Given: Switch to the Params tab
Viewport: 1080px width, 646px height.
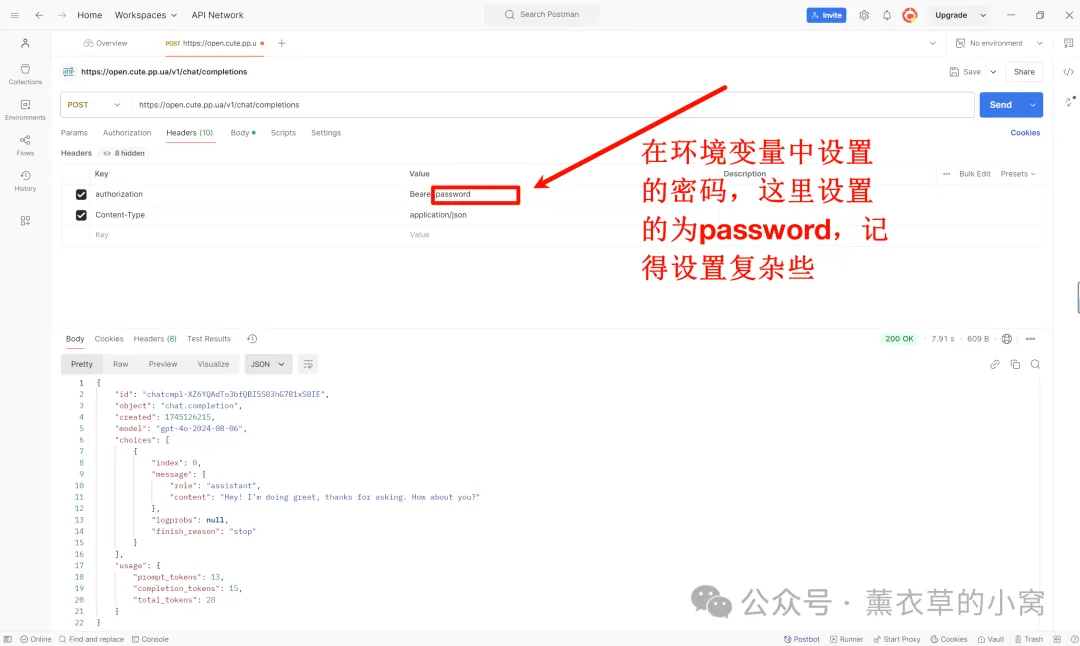Looking at the screenshot, I should 74,133.
